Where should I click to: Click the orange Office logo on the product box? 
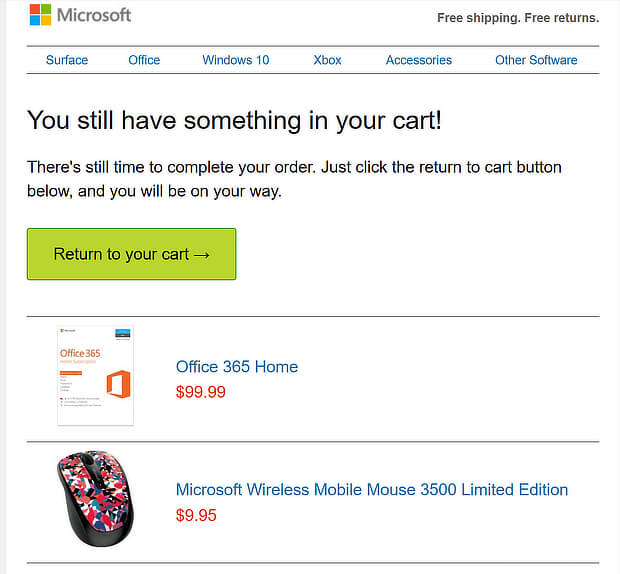click(118, 385)
